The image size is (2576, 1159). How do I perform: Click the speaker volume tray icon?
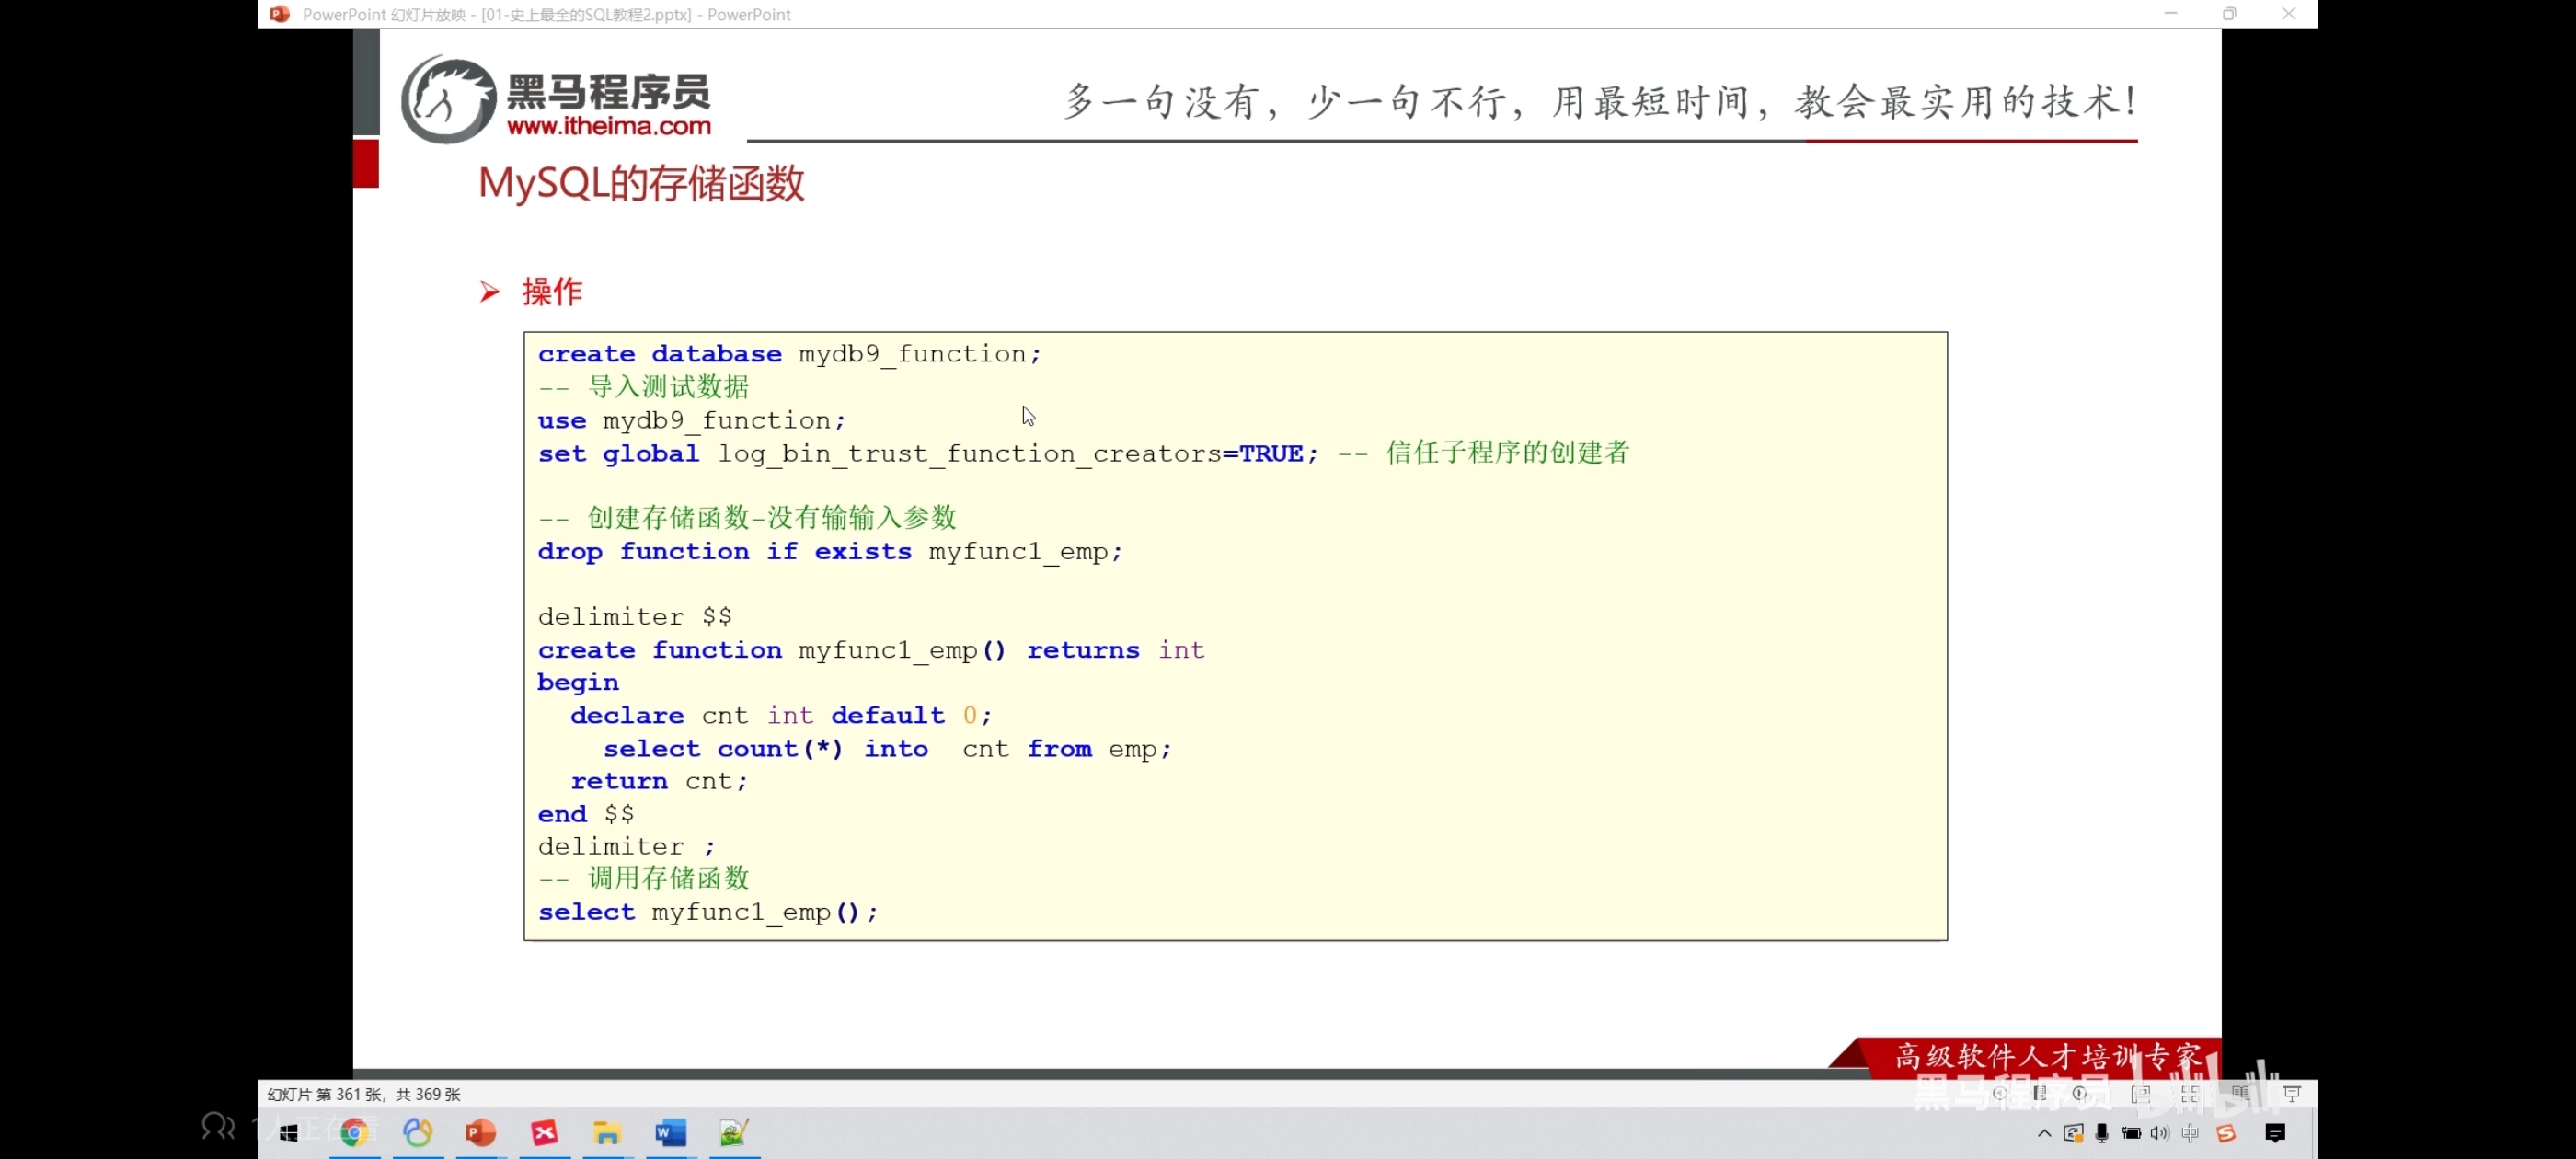click(x=2159, y=1133)
